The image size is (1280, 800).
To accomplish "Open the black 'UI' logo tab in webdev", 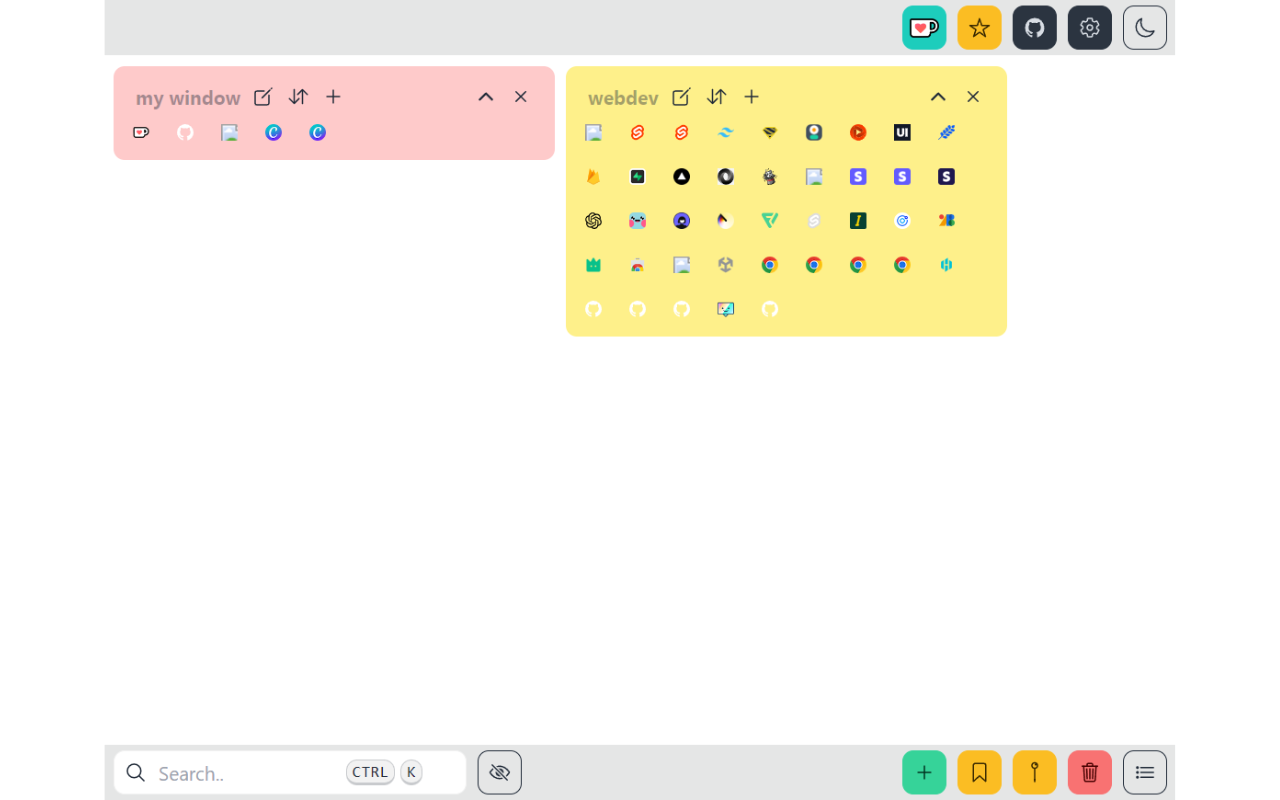I will point(902,132).
